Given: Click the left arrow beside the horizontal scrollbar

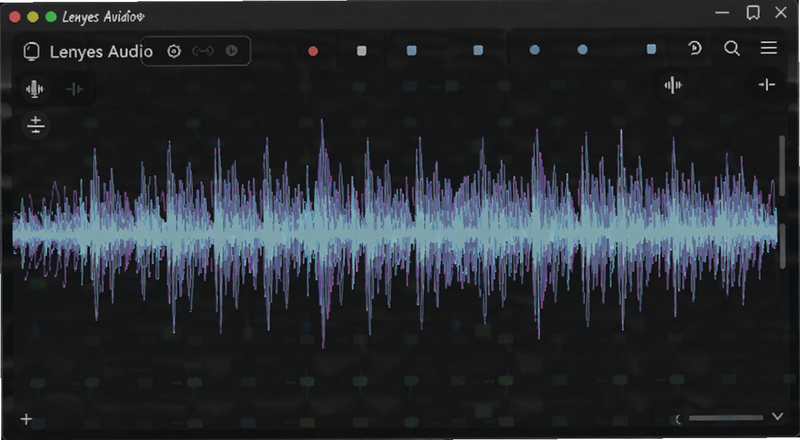Looking at the screenshot, I should click(x=678, y=420).
